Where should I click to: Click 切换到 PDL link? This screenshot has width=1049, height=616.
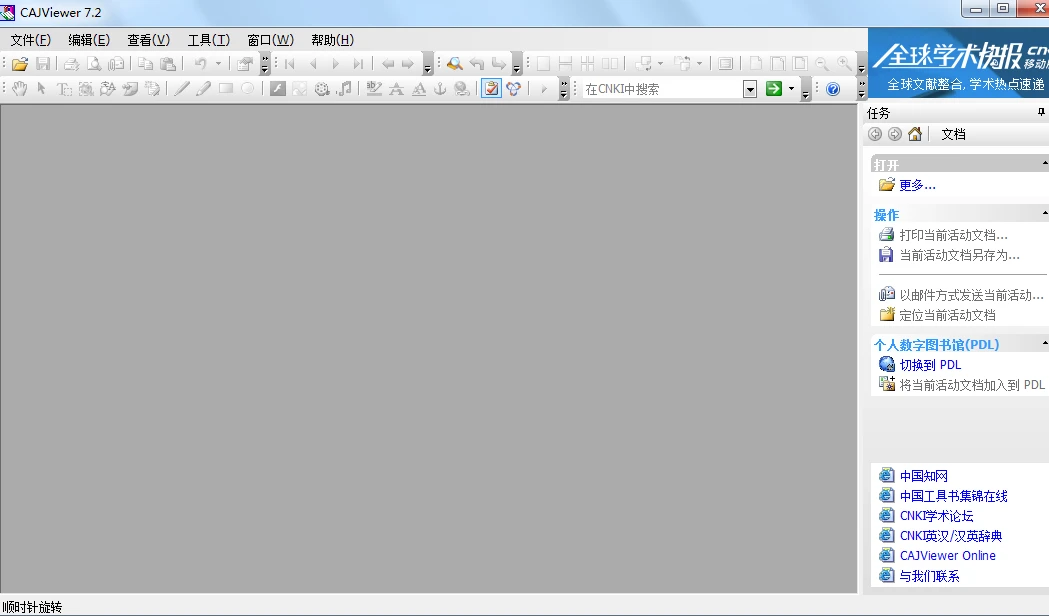tap(930, 365)
